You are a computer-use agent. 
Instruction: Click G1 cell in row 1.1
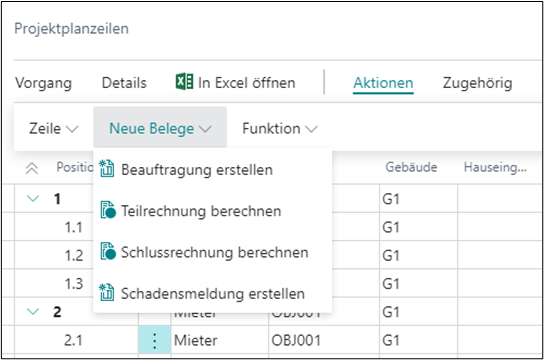click(x=418, y=227)
